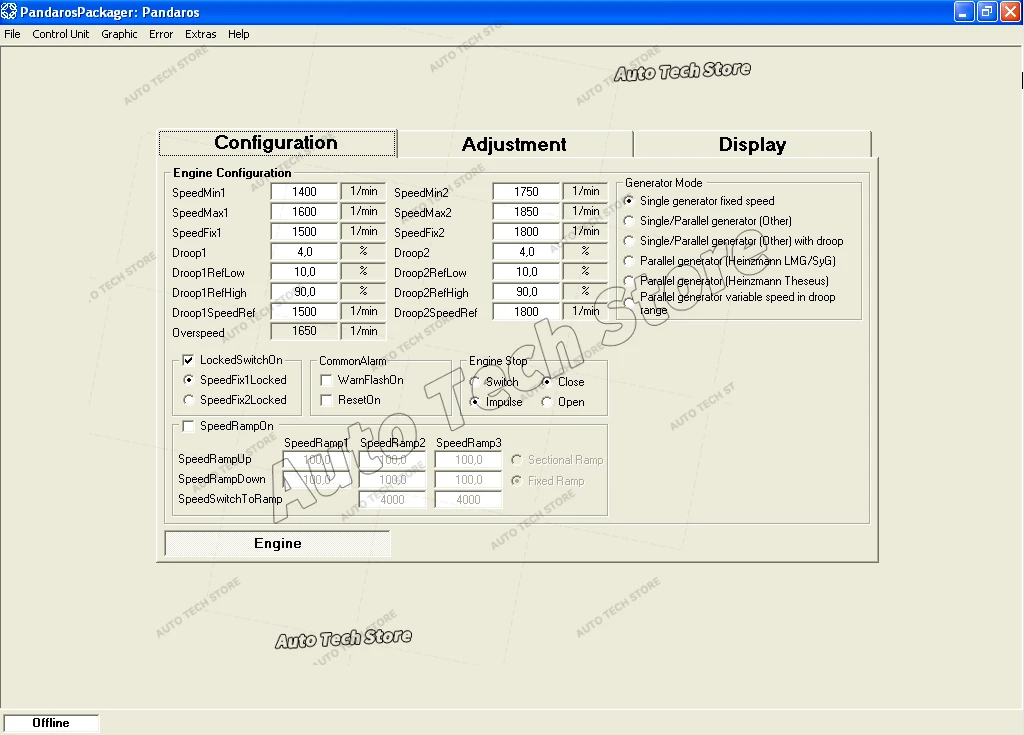The image size is (1024, 735).
Task: Enable the ResetOn checkbox
Action: pyautogui.click(x=326, y=400)
